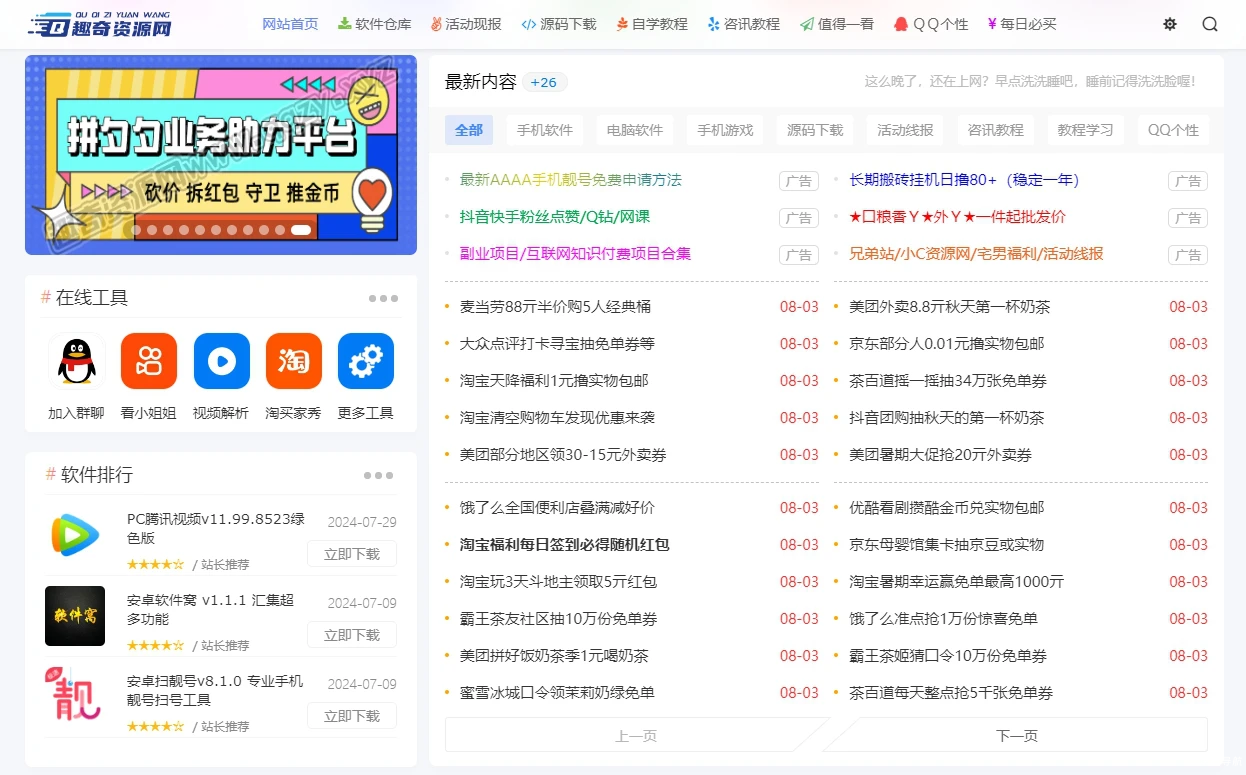Select the 全部 category tab
This screenshot has height=775, width=1246.
[469, 130]
